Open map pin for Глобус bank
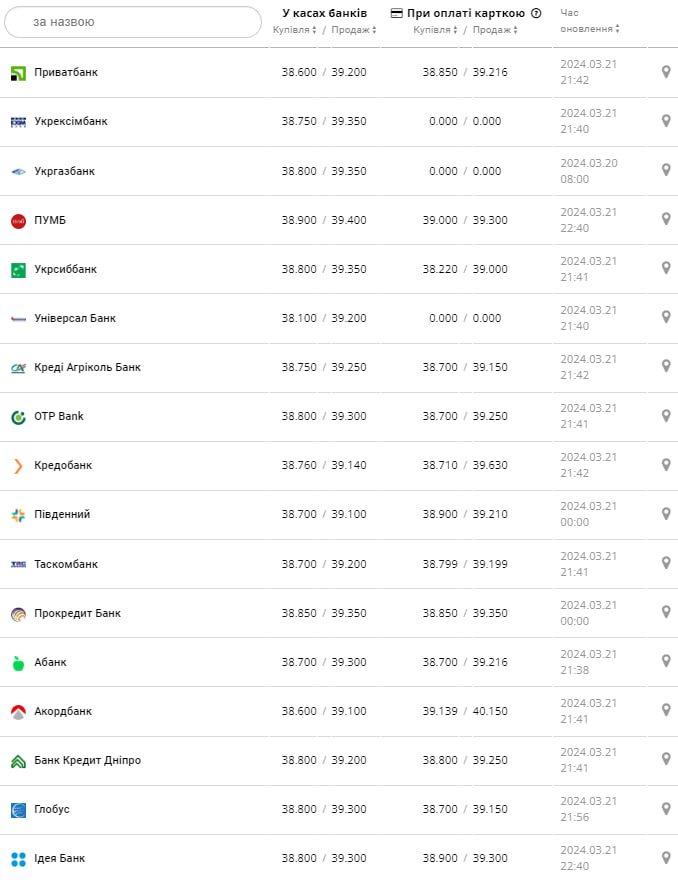This screenshot has width=678, height=880. 666,808
